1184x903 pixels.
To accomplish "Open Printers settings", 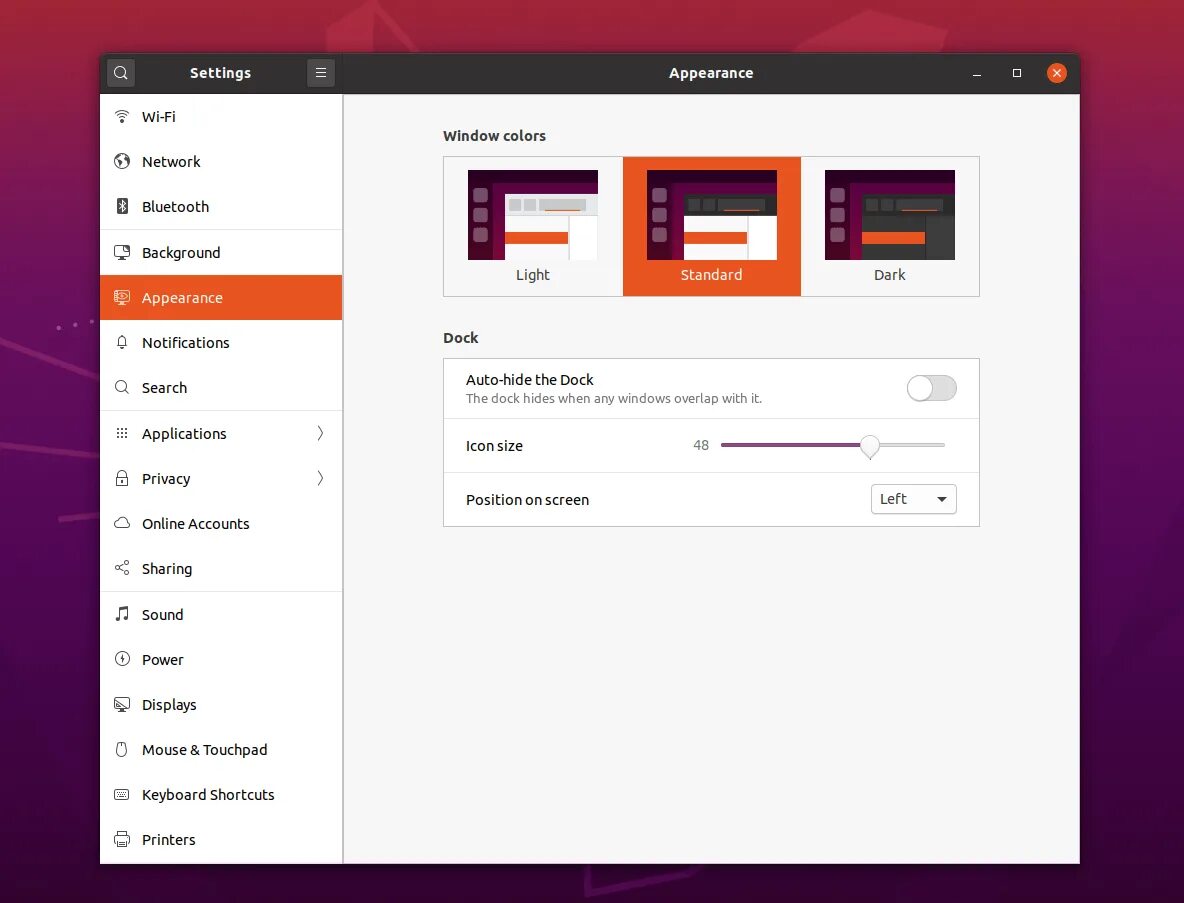I will point(221,839).
